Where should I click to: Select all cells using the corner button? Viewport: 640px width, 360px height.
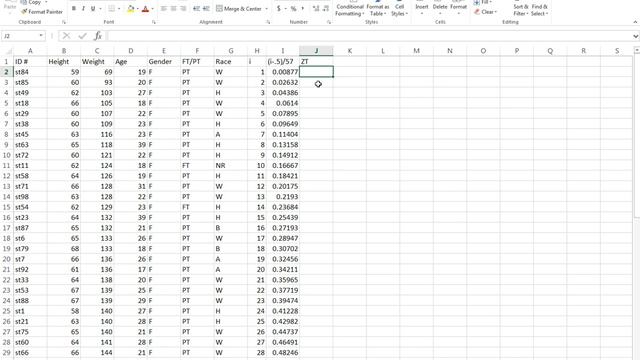7,51
